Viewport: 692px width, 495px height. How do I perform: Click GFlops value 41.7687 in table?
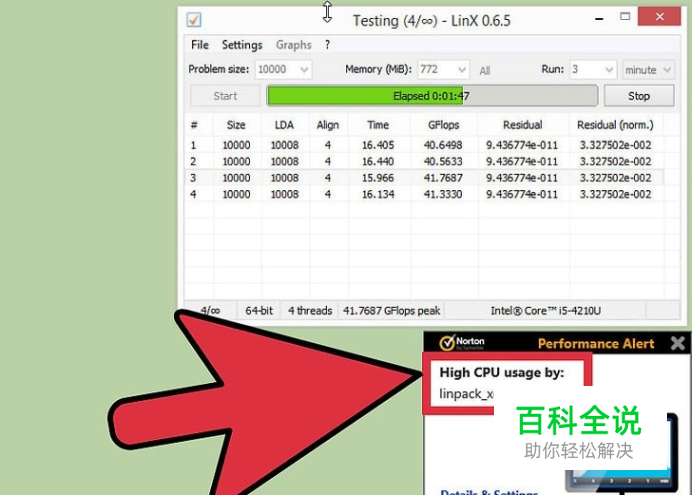coord(443,178)
